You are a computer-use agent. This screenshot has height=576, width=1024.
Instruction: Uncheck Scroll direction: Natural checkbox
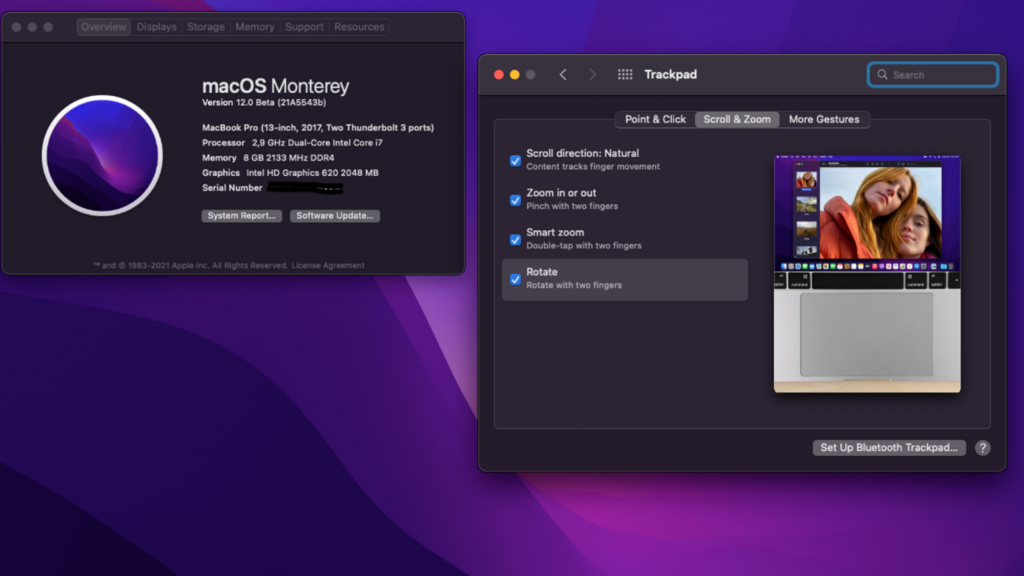click(x=516, y=160)
